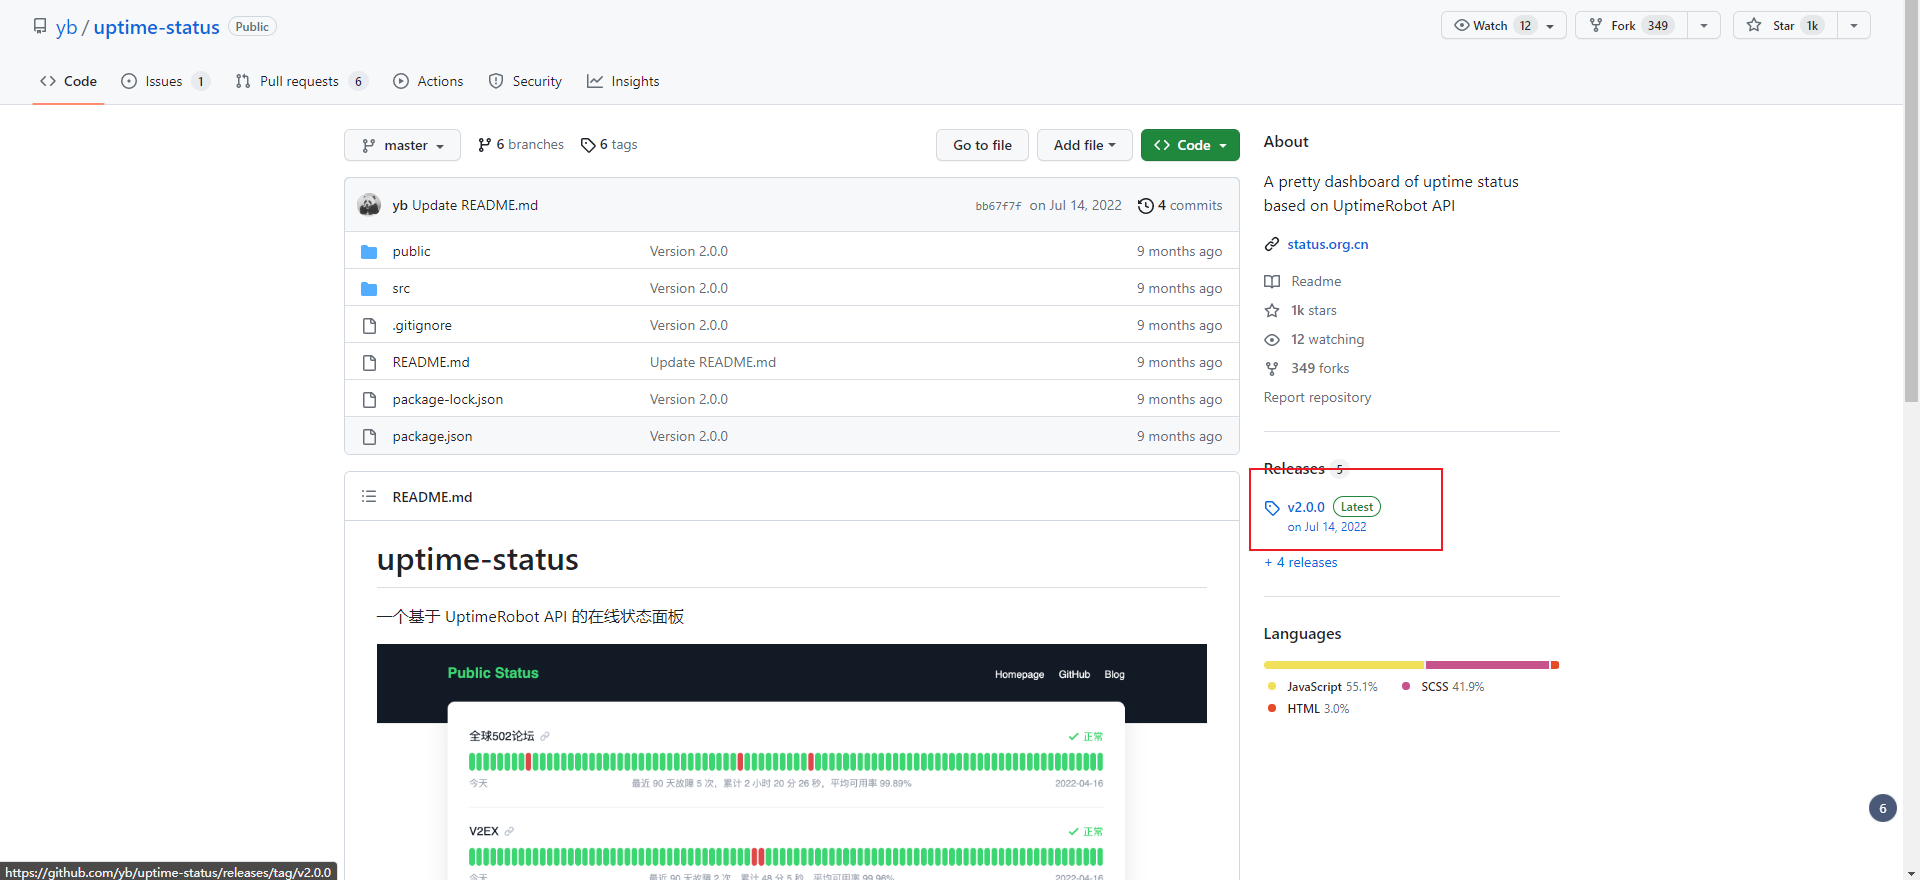Click the README.md header above the readme
Screen dimensions: 1920x880
pos(432,497)
